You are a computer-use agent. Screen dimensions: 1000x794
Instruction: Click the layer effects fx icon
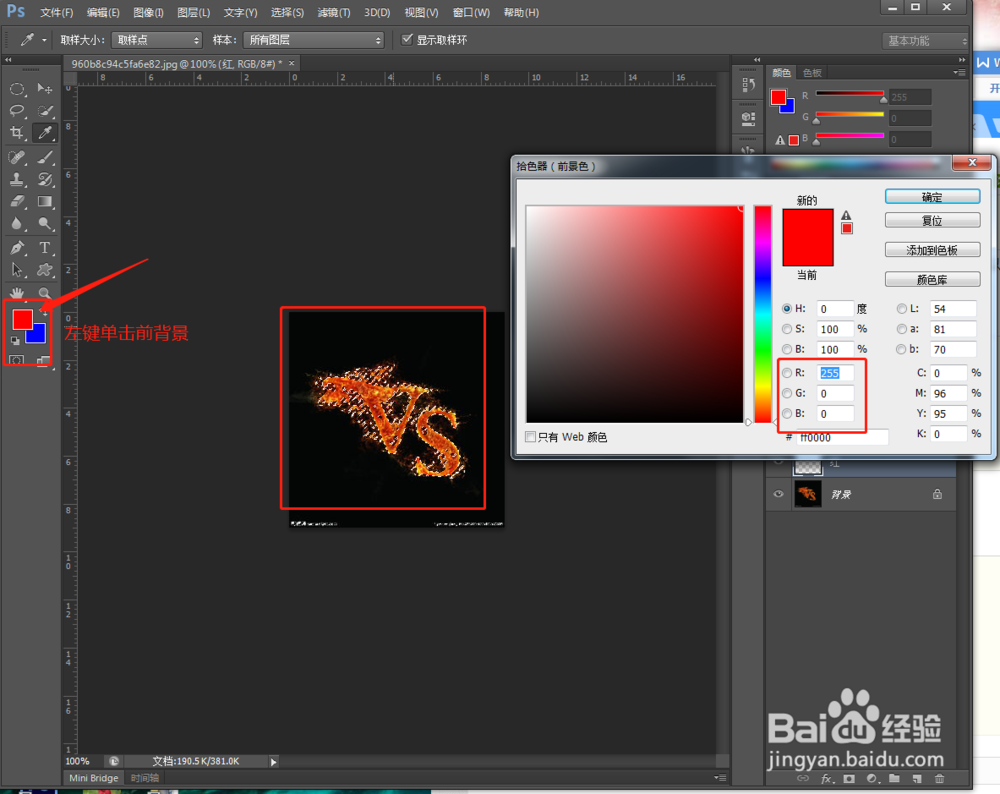coord(827,779)
